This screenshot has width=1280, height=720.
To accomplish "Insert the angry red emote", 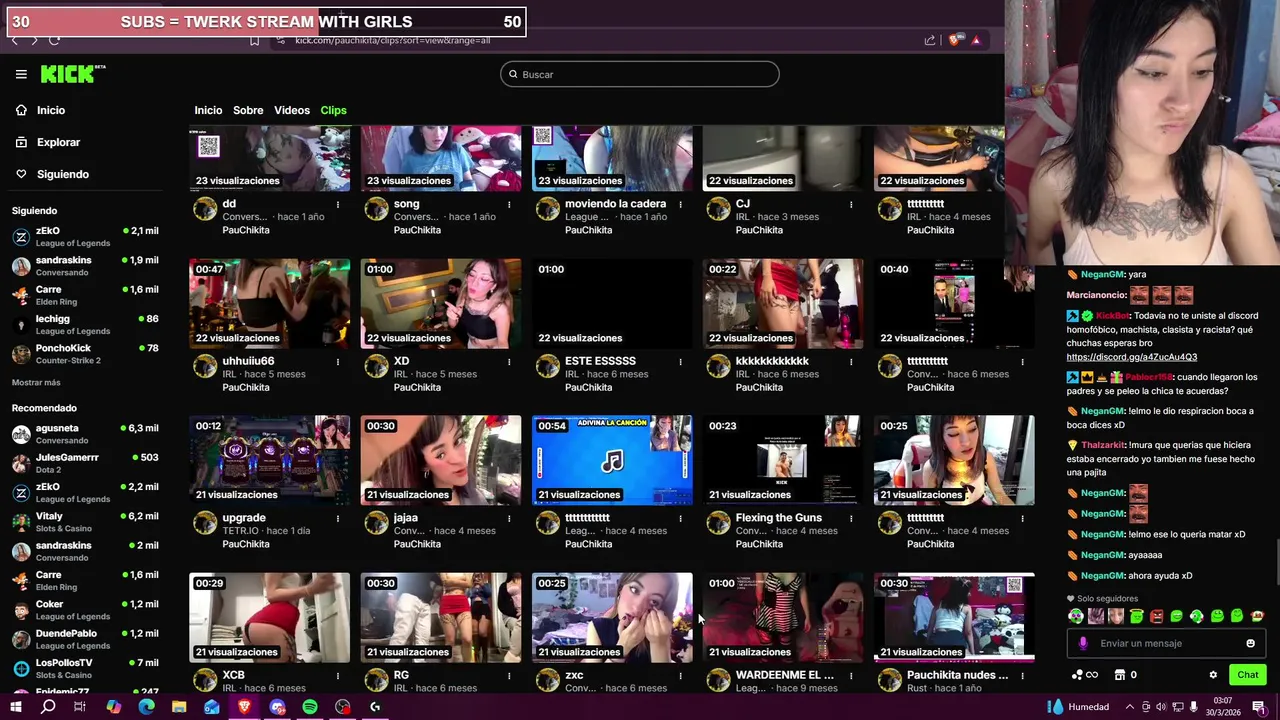I will (1156, 616).
